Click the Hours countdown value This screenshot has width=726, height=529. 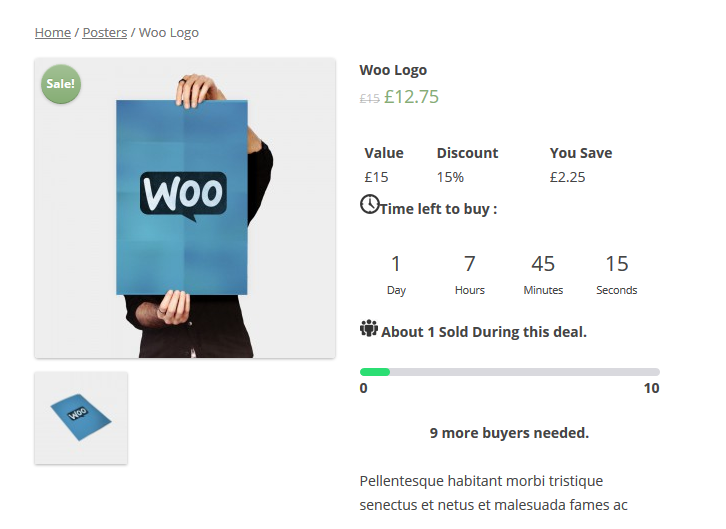(x=469, y=264)
